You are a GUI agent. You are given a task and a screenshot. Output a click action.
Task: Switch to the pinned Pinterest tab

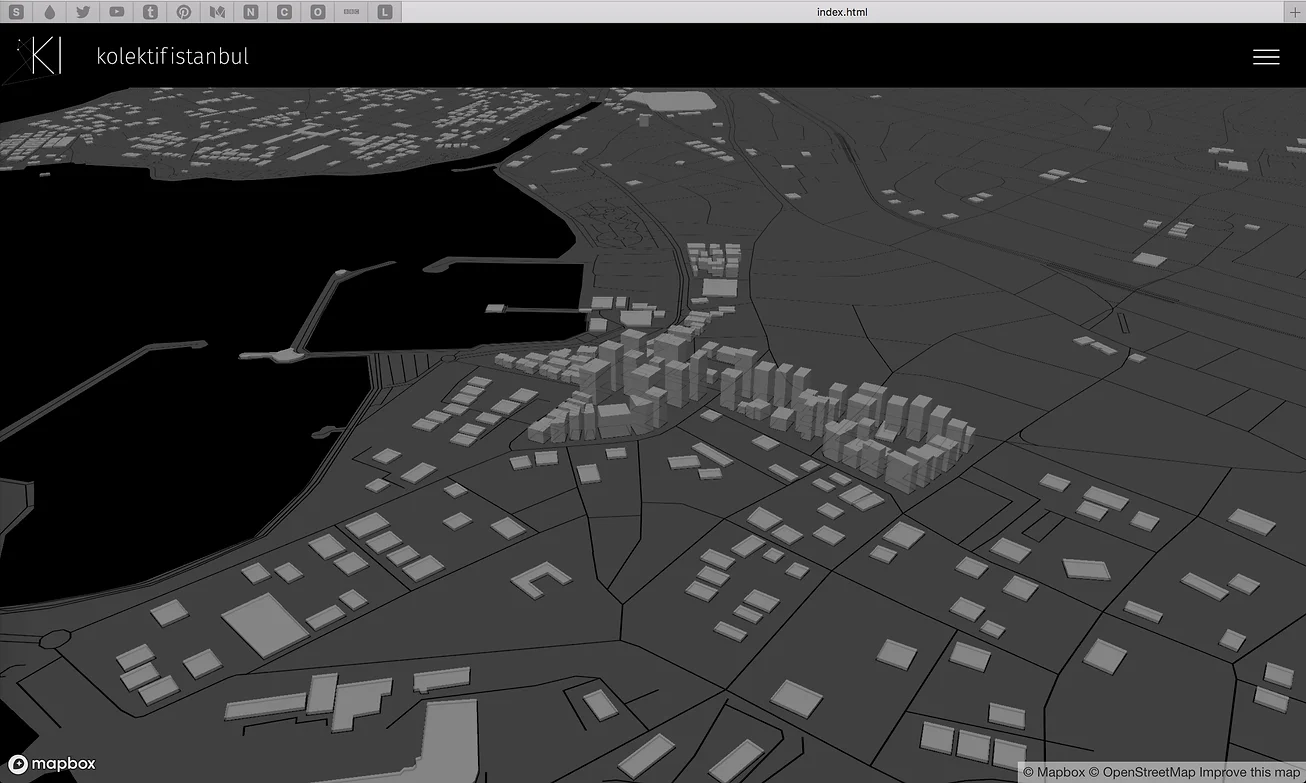pyautogui.click(x=184, y=12)
